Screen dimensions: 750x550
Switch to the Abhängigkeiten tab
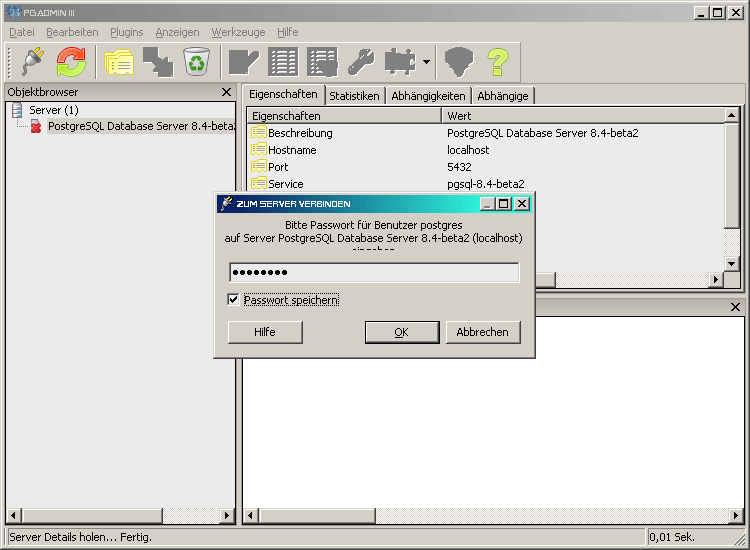point(428,96)
